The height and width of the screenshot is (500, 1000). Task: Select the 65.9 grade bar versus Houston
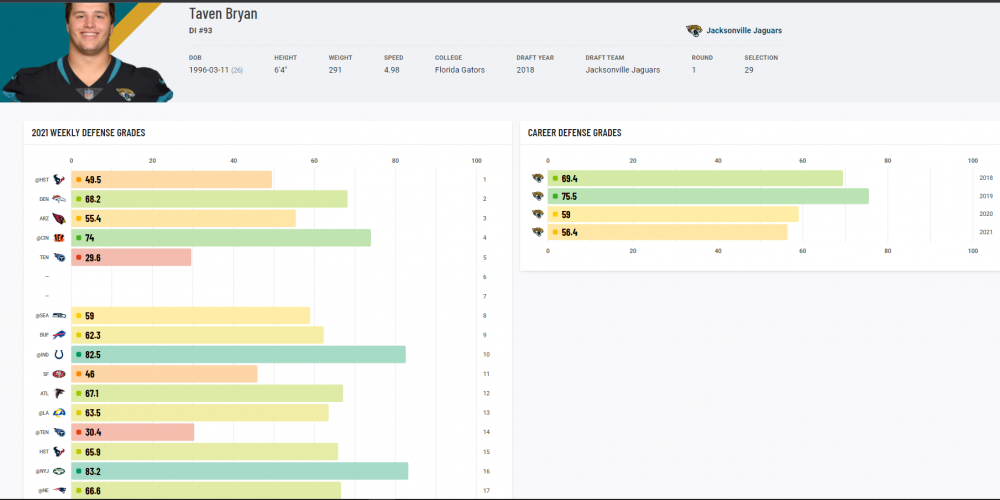coord(205,452)
